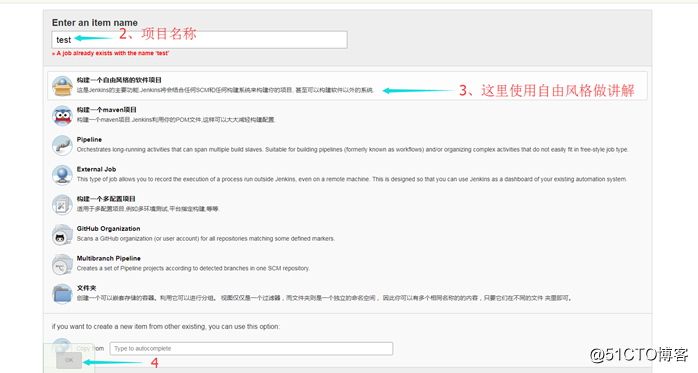
Task: Select the Multibranch Pipeline icon
Action: pos(62,264)
